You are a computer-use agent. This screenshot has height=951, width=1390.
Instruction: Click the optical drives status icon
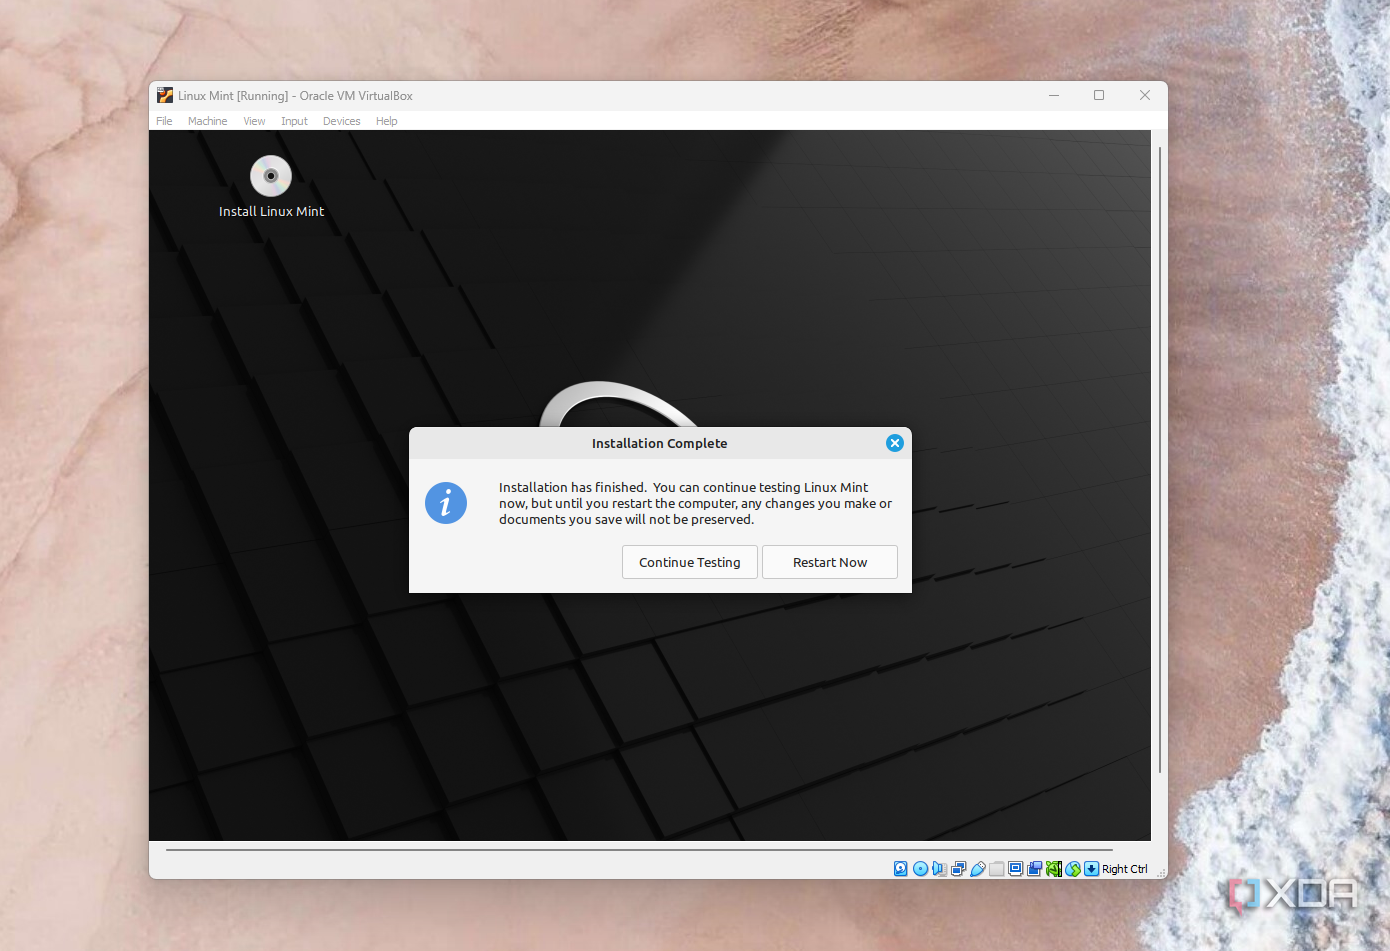pos(920,869)
